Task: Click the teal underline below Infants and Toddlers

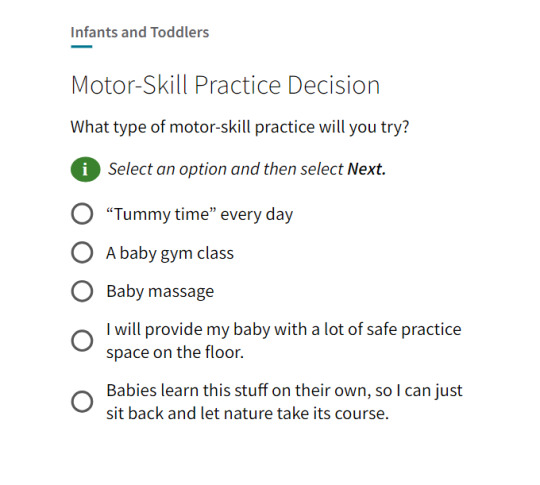Action: [x=82, y=47]
